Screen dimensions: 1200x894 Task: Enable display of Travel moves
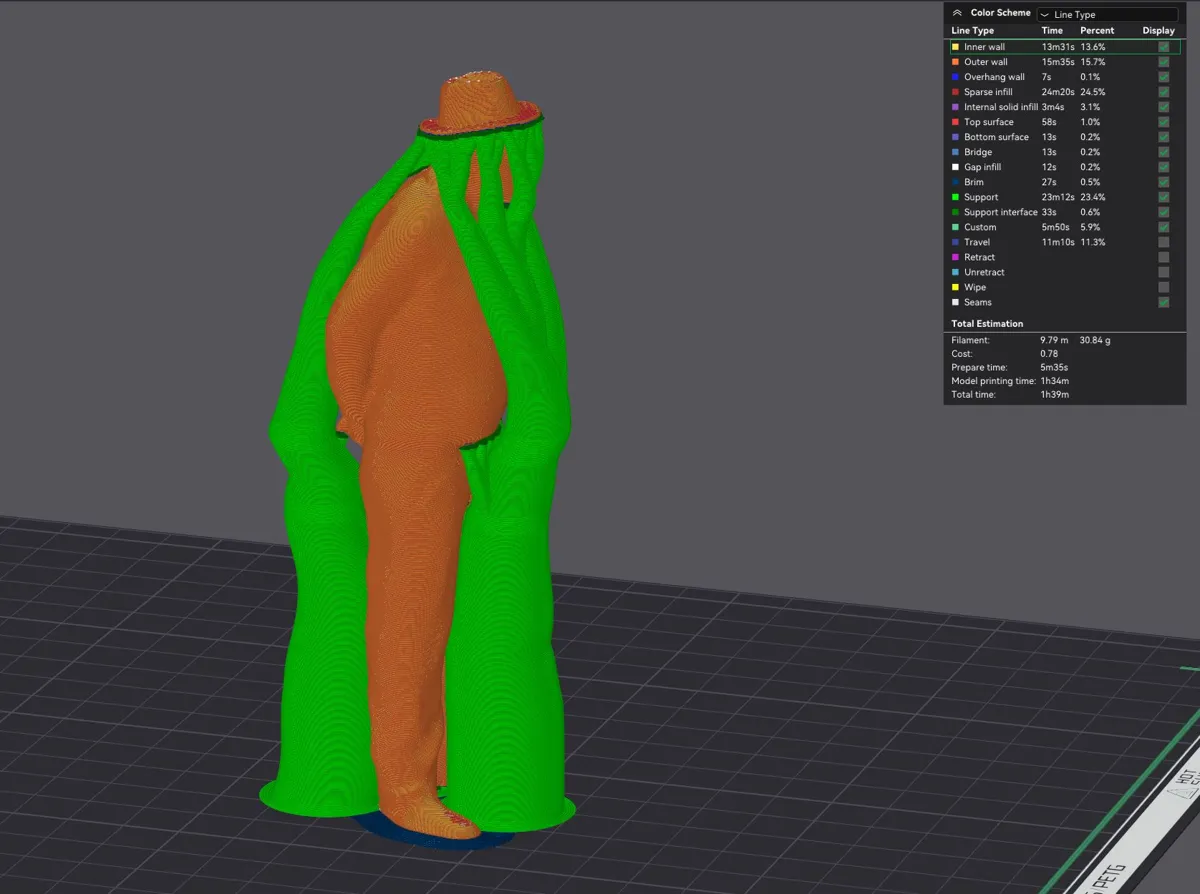coord(1163,242)
